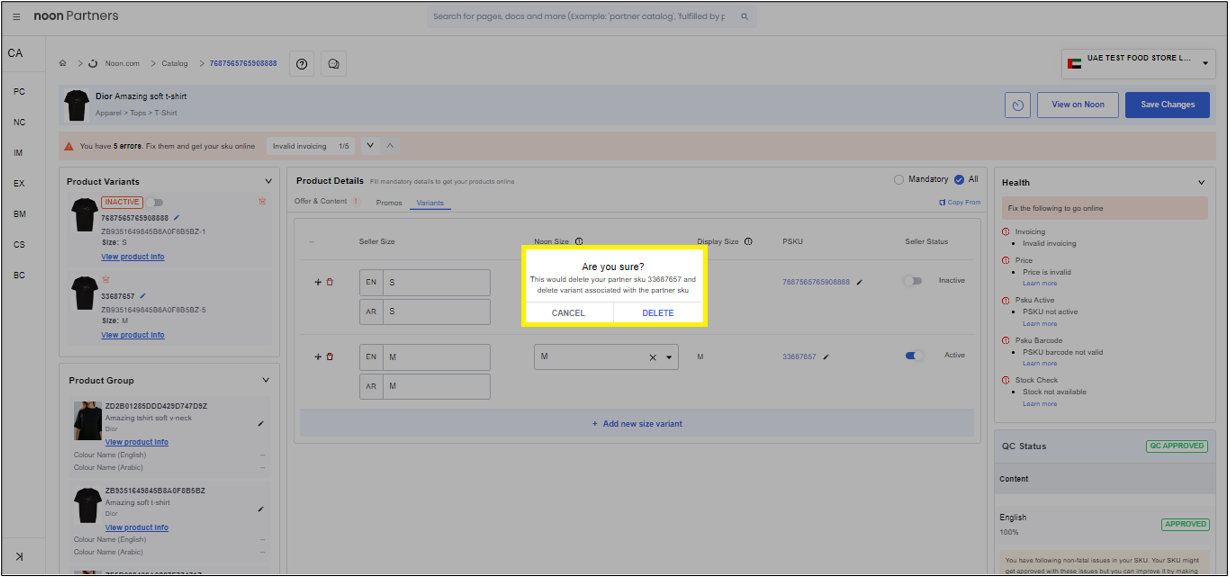Image resolution: width=1230 pixels, height=577 pixels.
Task: Open the chat support icon
Action: [333, 64]
